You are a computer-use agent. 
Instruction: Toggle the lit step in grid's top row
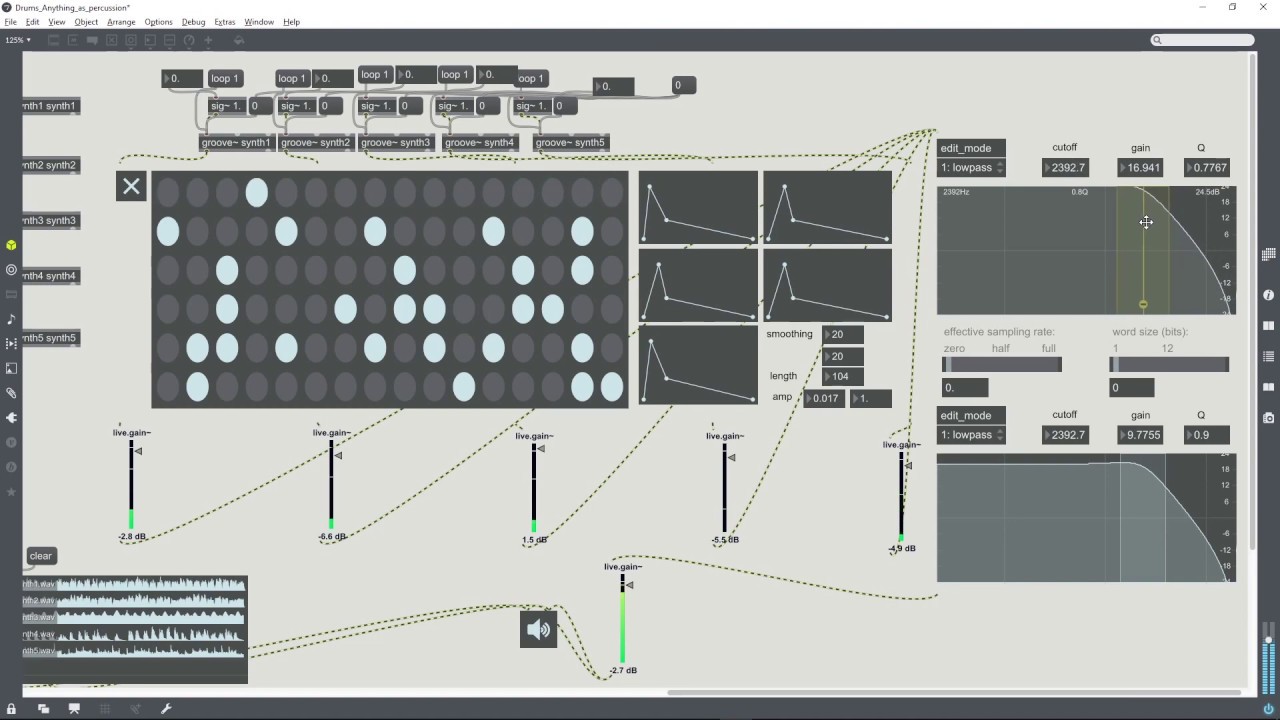[x=256, y=192]
